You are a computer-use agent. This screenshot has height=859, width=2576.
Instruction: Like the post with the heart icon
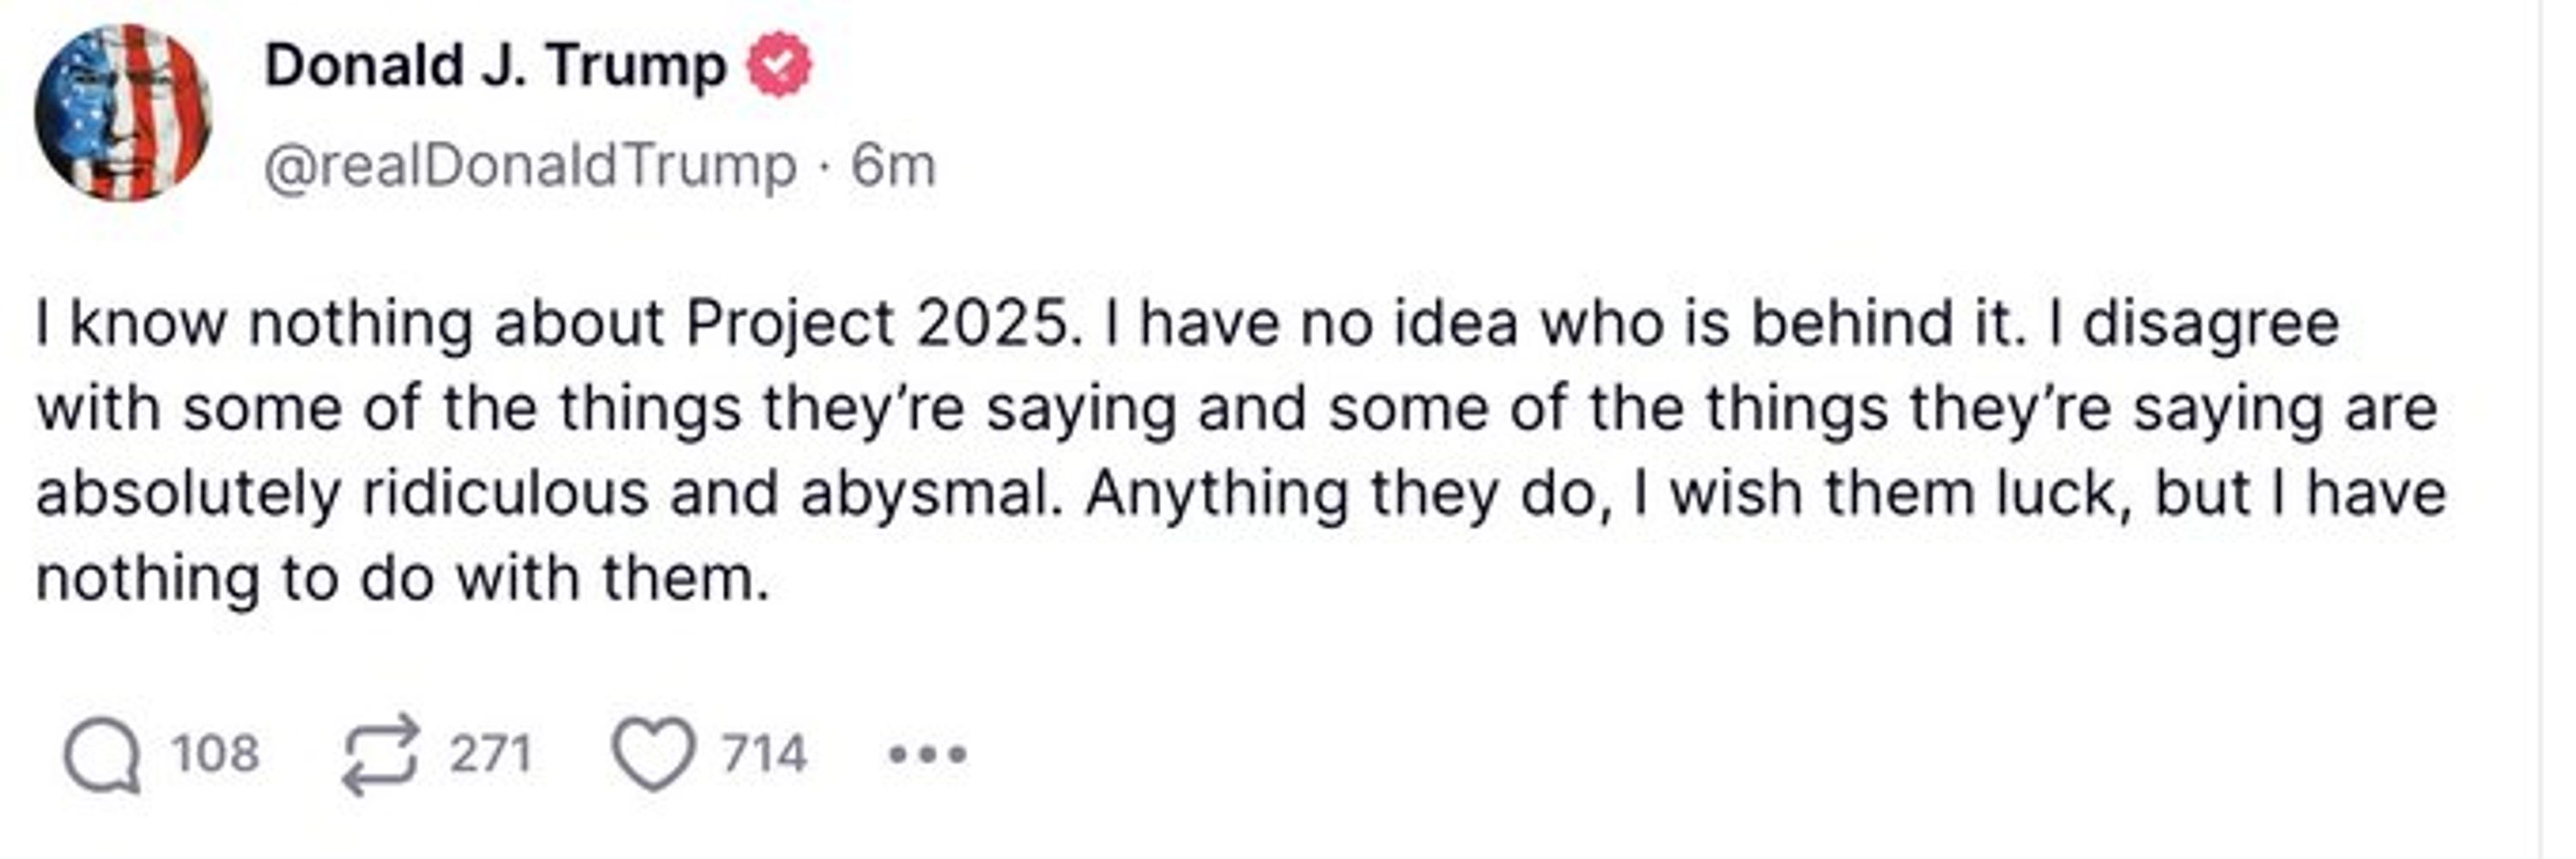(653, 755)
